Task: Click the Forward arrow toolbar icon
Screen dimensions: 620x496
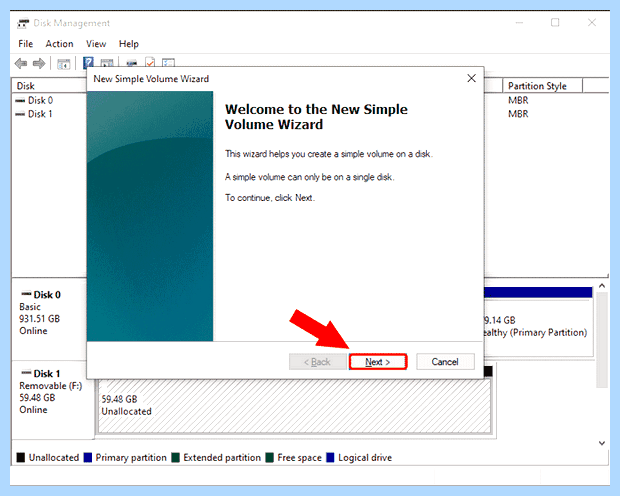Action: click(x=39, y=63)
